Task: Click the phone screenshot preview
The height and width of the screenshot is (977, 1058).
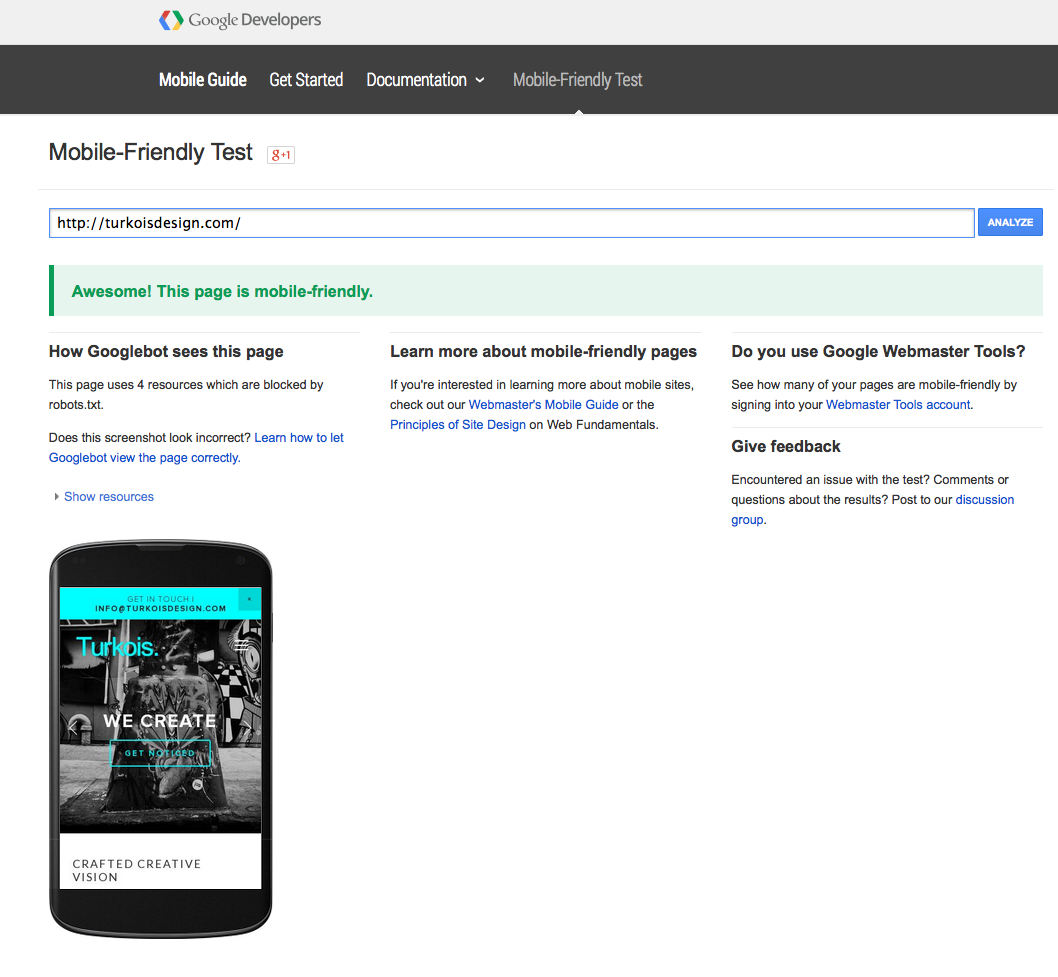Action: click(161, 737)
